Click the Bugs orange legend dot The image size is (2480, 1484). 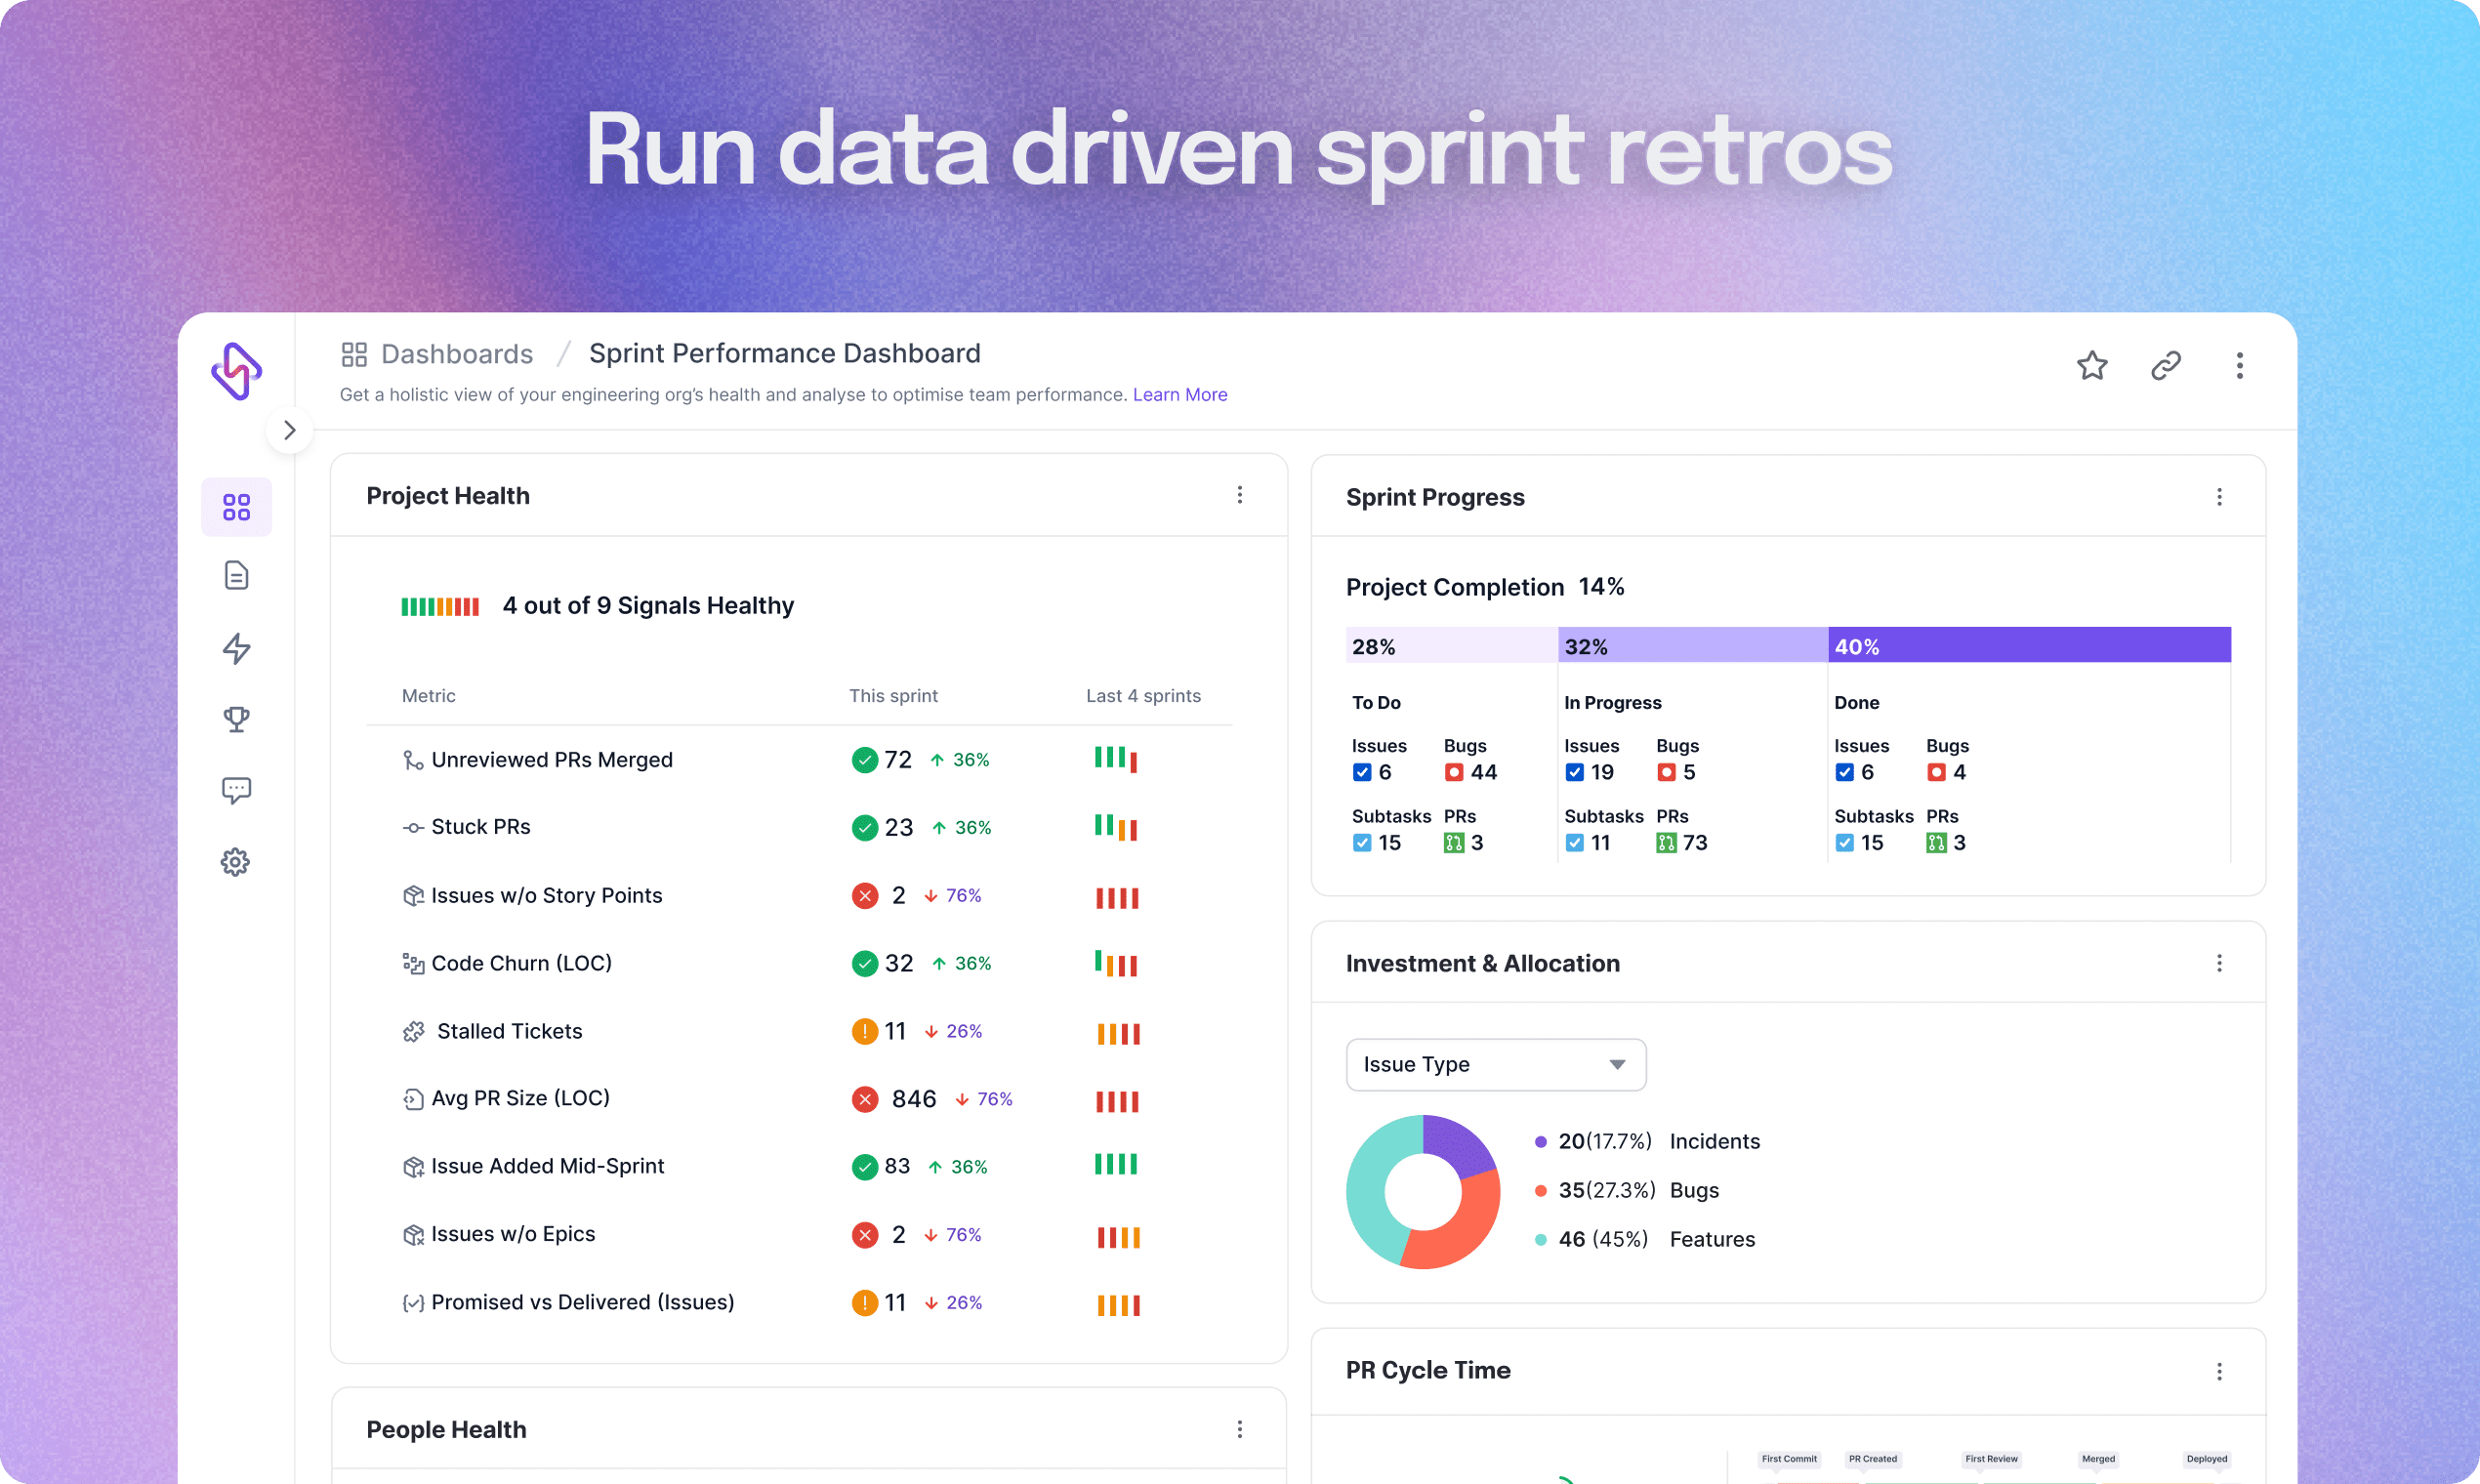pyautogui.click(x=1541, y=1191)
